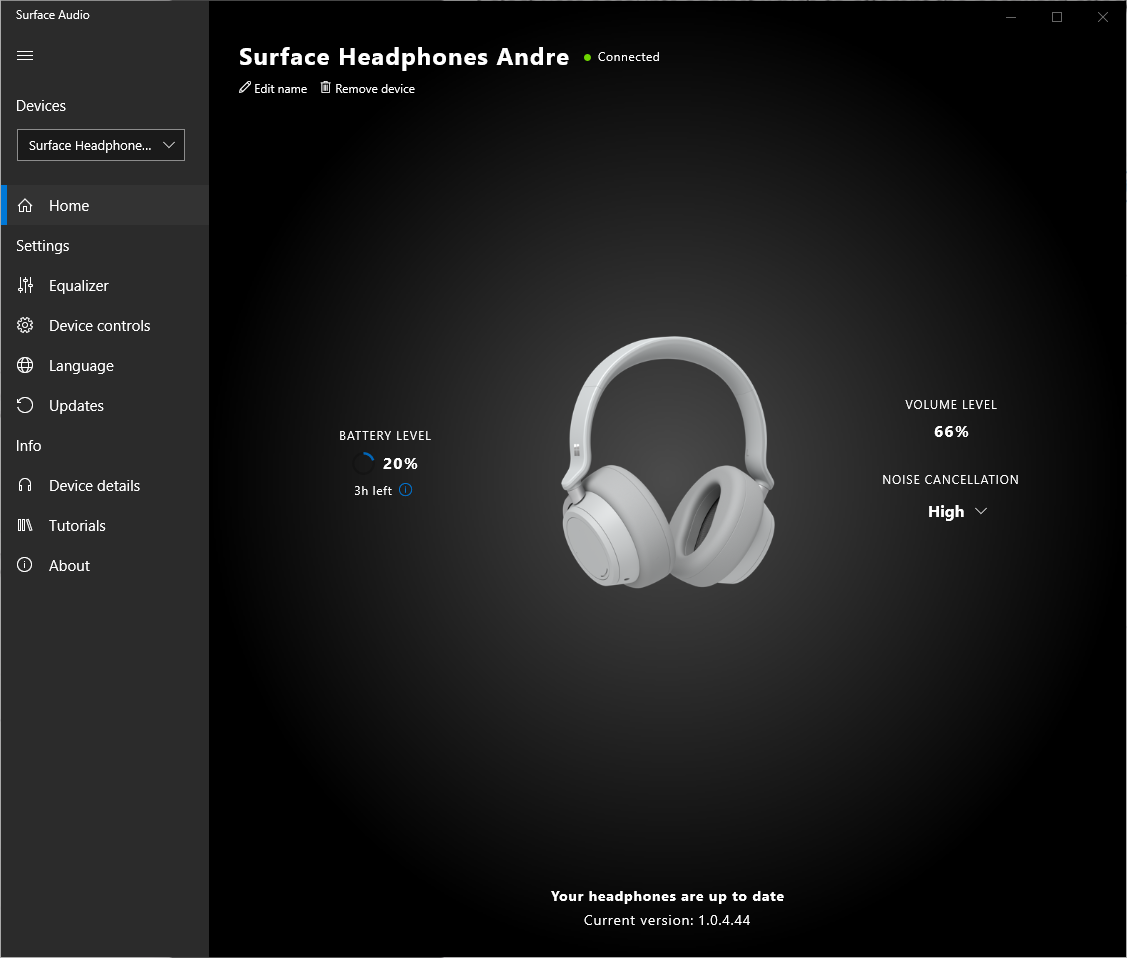The image size is (1127, 958).
Task: Click the Equalizer sliders icon
Action: pos(26,286)
